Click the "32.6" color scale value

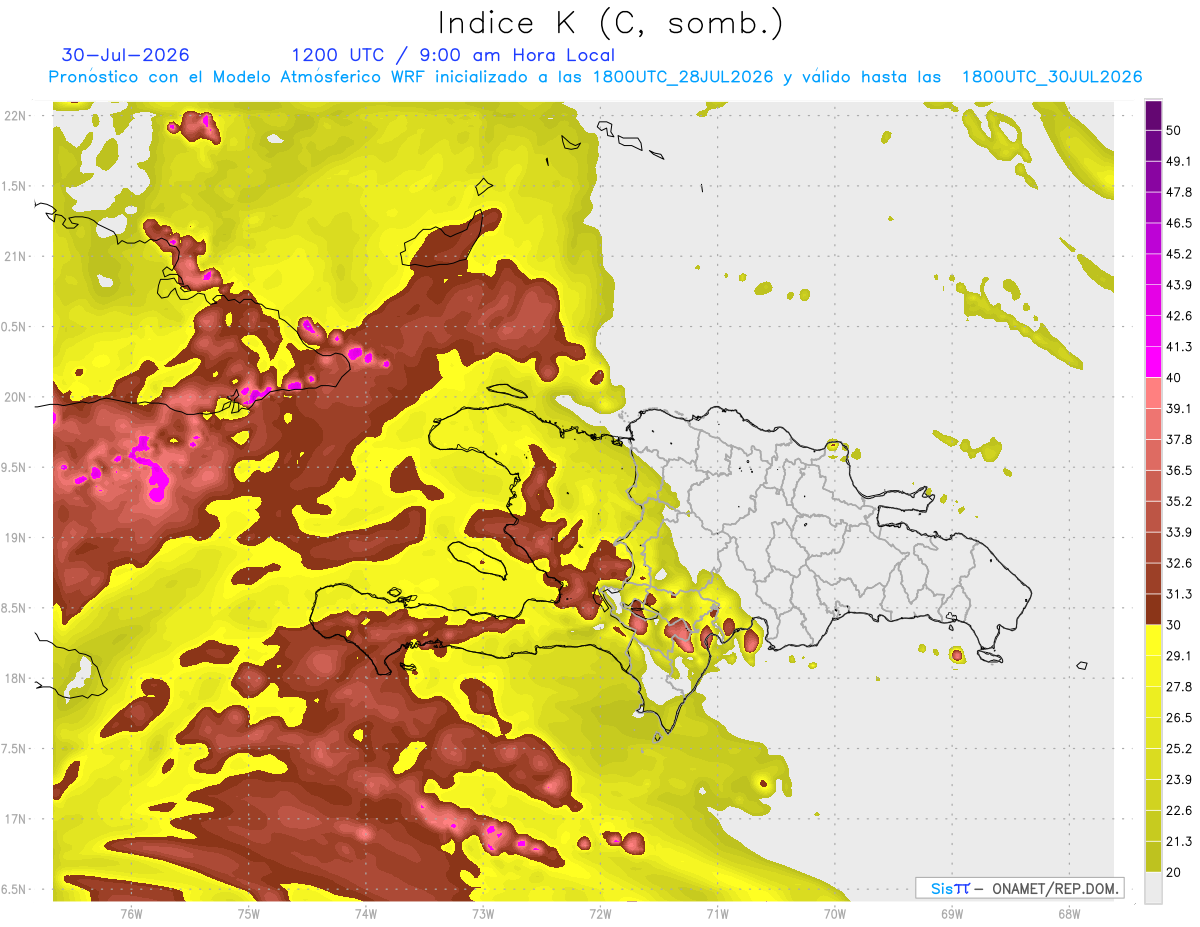pyautogui.click(x=1179, y=563)
